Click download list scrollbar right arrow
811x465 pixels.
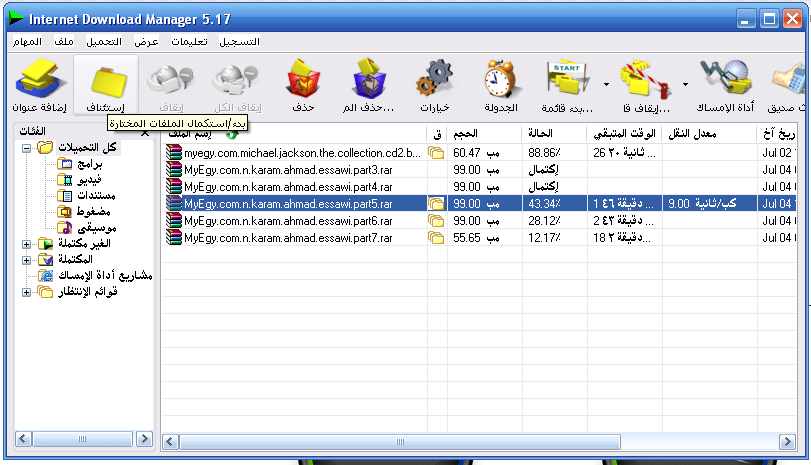click(x=787, y=442)
